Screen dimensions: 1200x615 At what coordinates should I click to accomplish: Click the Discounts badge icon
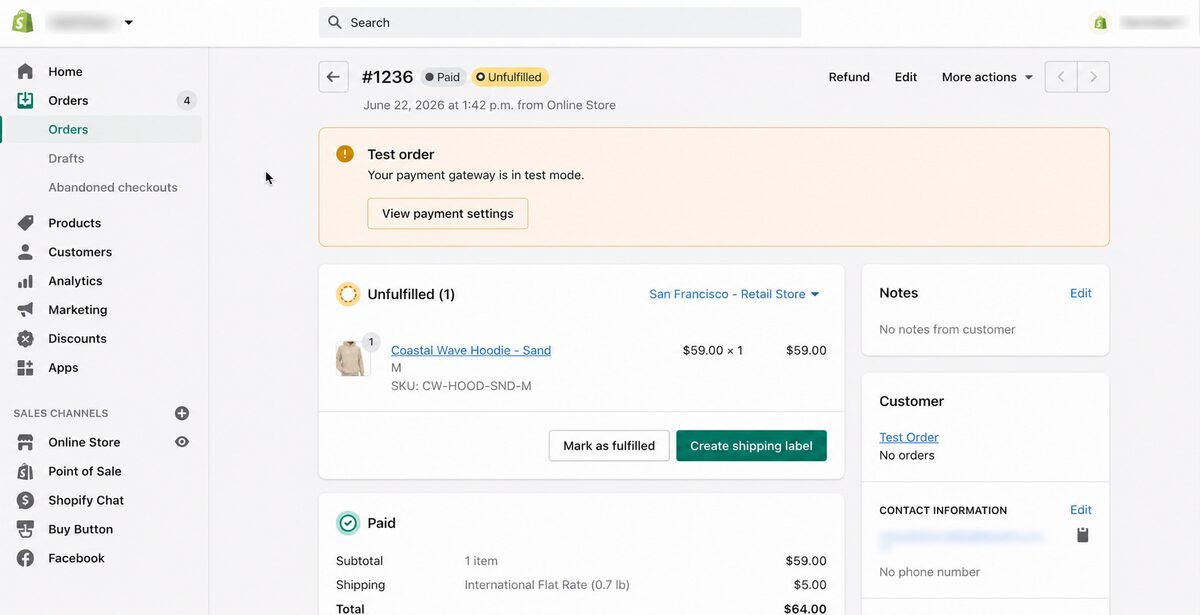(26, 339)
